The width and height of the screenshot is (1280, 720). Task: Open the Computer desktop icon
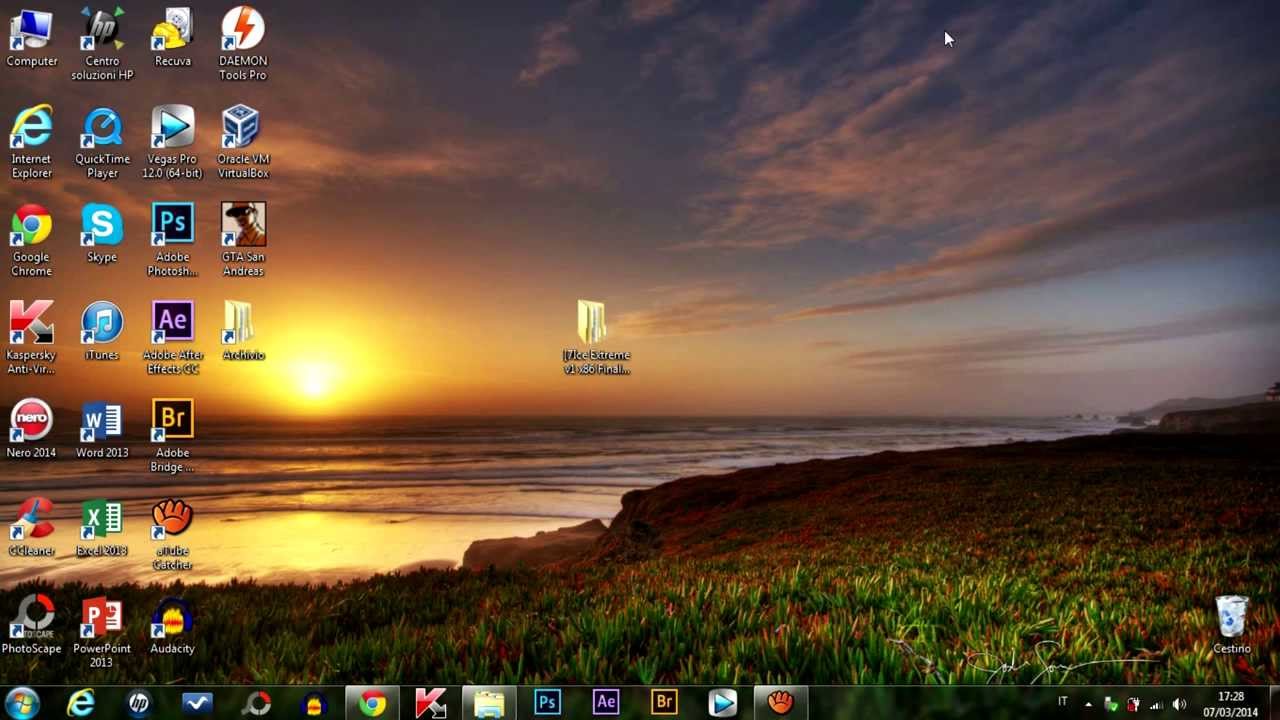click(x=31, y=38)
